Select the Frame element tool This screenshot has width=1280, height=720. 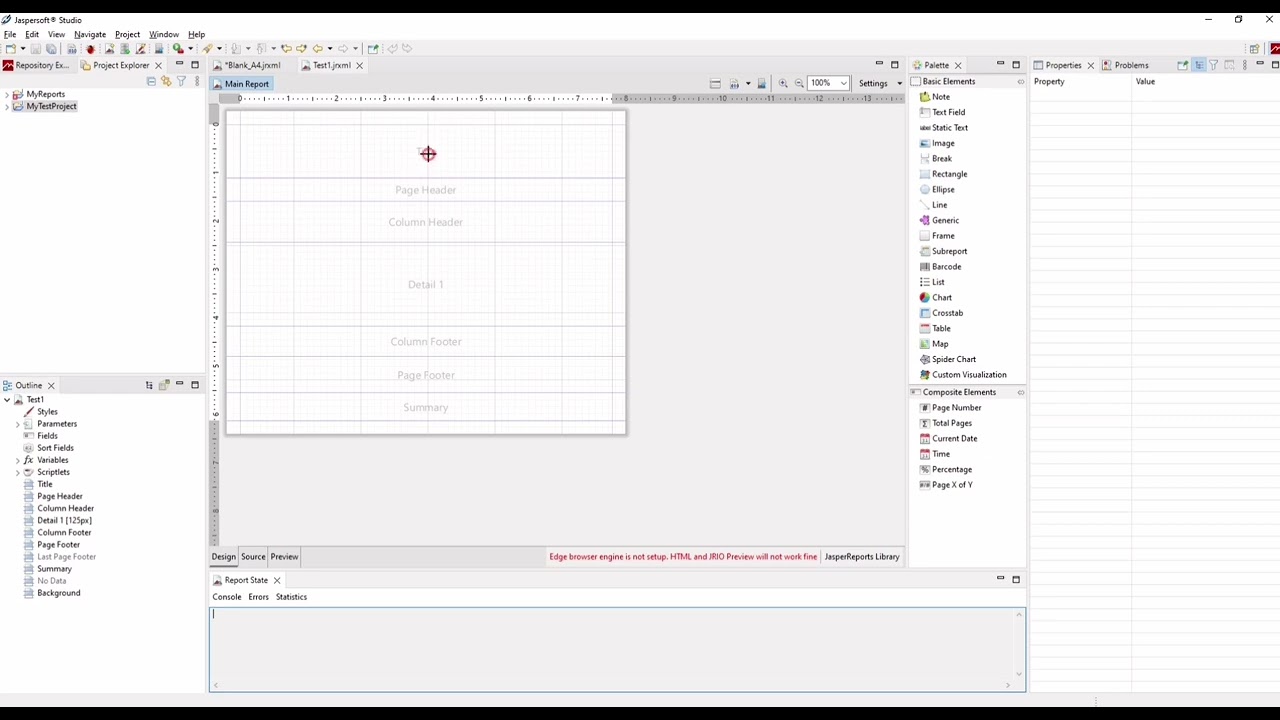click(x=937, y=236)
